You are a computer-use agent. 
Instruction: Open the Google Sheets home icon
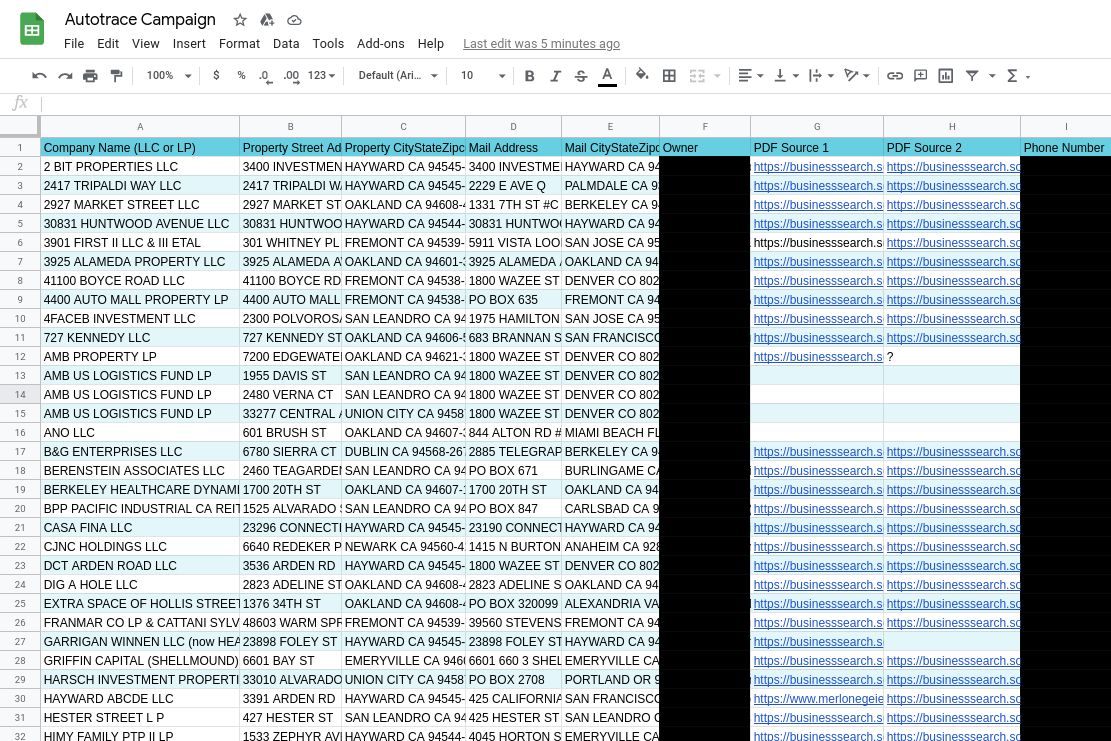pyautogui.click(x=32, y=29)
